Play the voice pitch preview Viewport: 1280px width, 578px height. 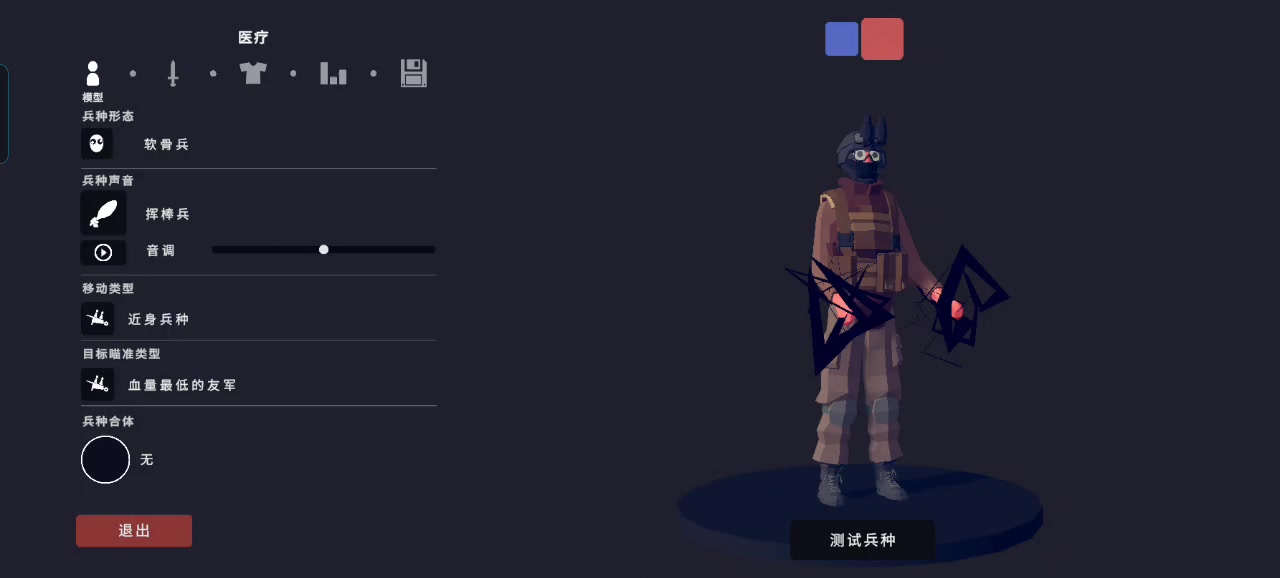(x=103, y=252)
